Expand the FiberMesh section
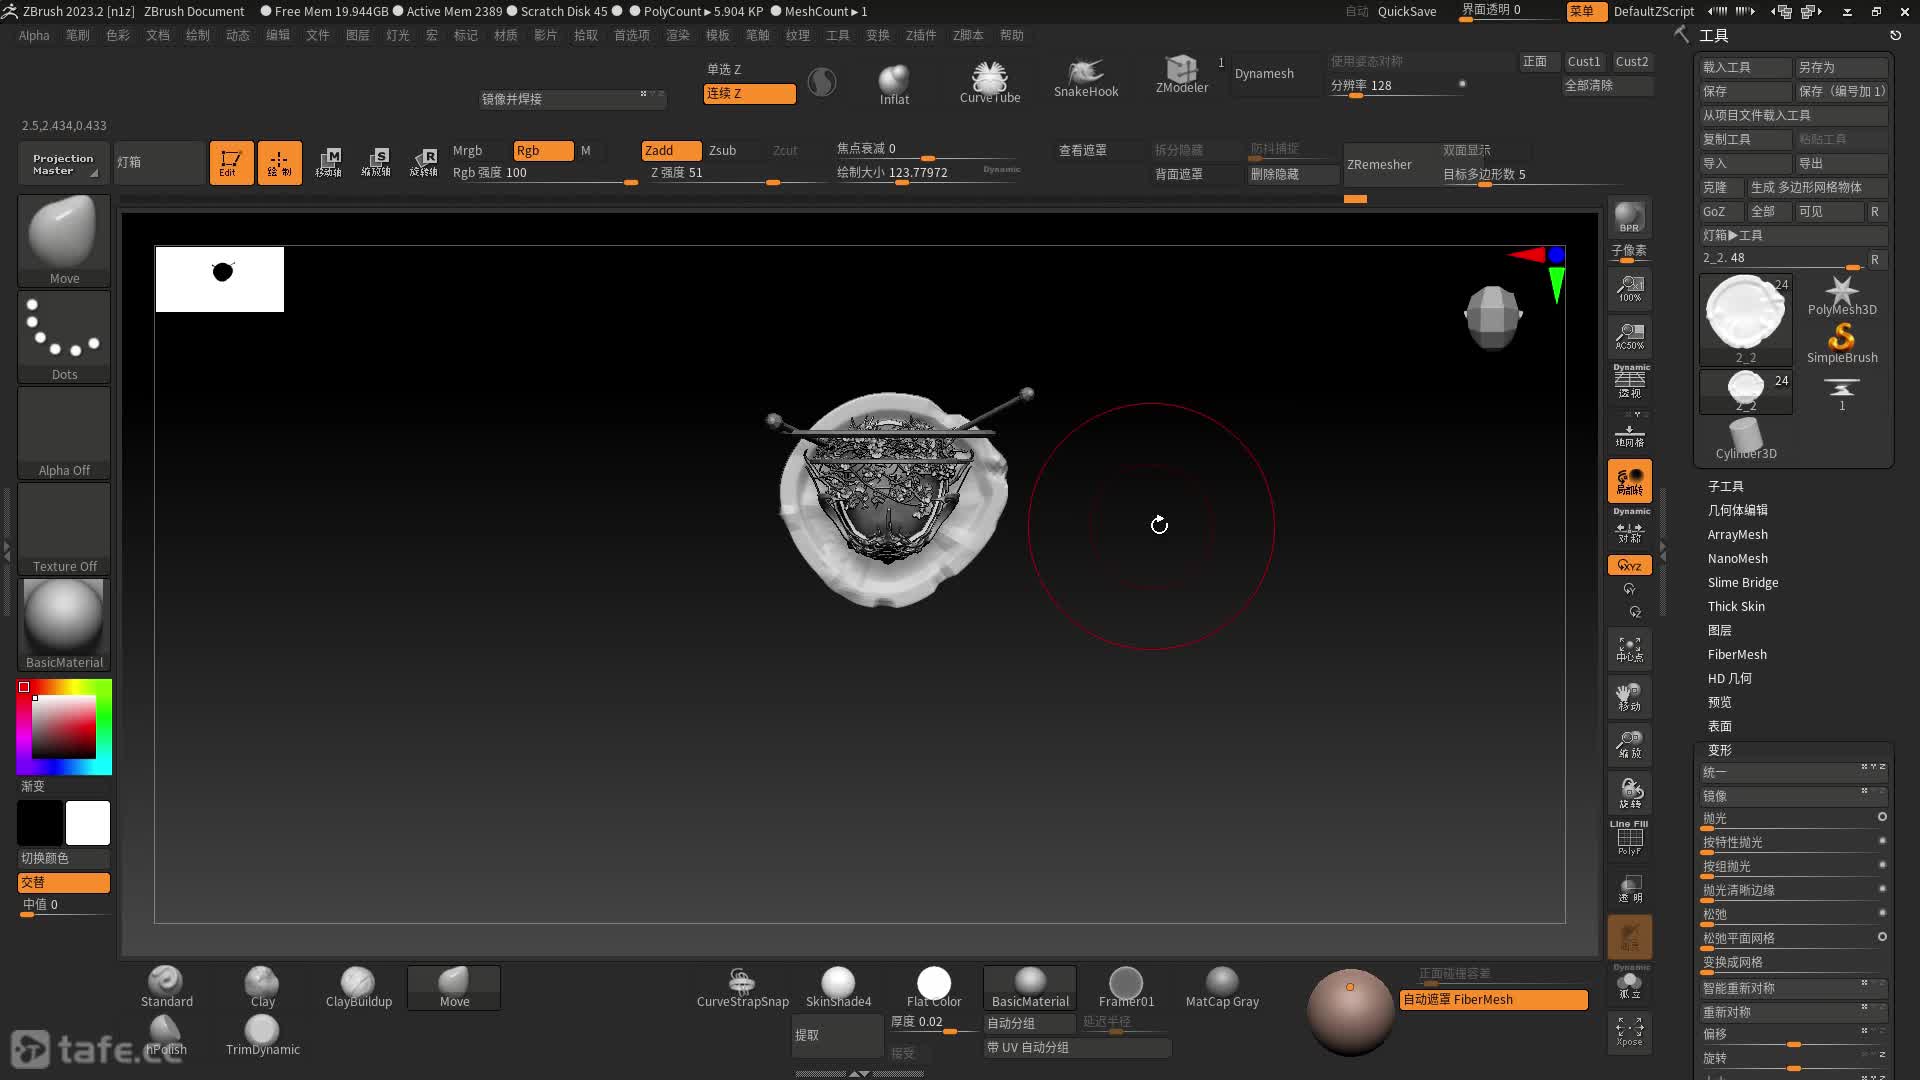 pos(1737,654)
